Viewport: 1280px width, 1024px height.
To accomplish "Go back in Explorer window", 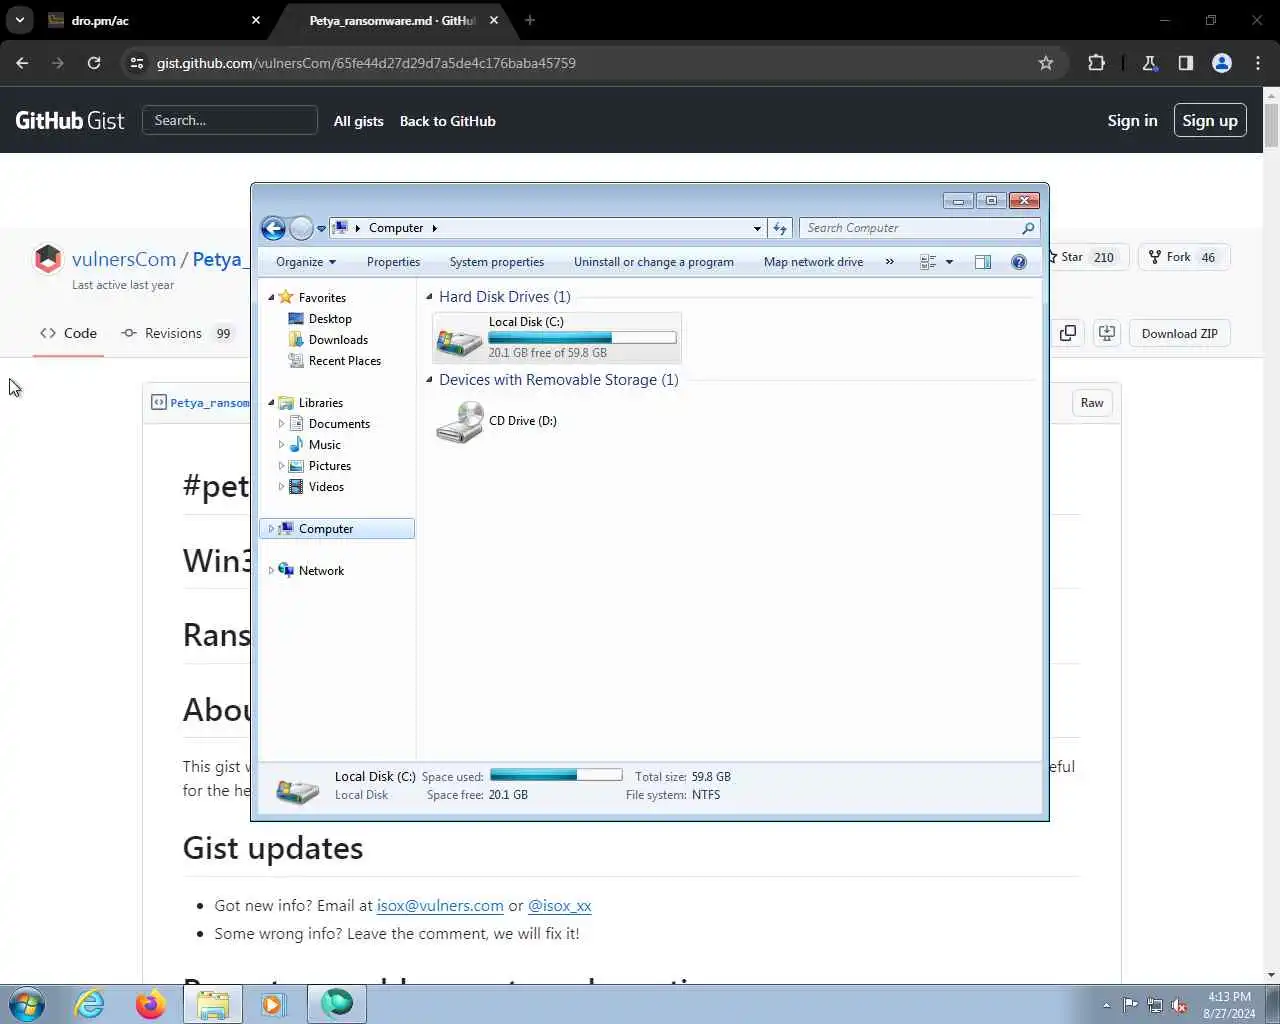I will pyautogui.click(x=273, y=228).
